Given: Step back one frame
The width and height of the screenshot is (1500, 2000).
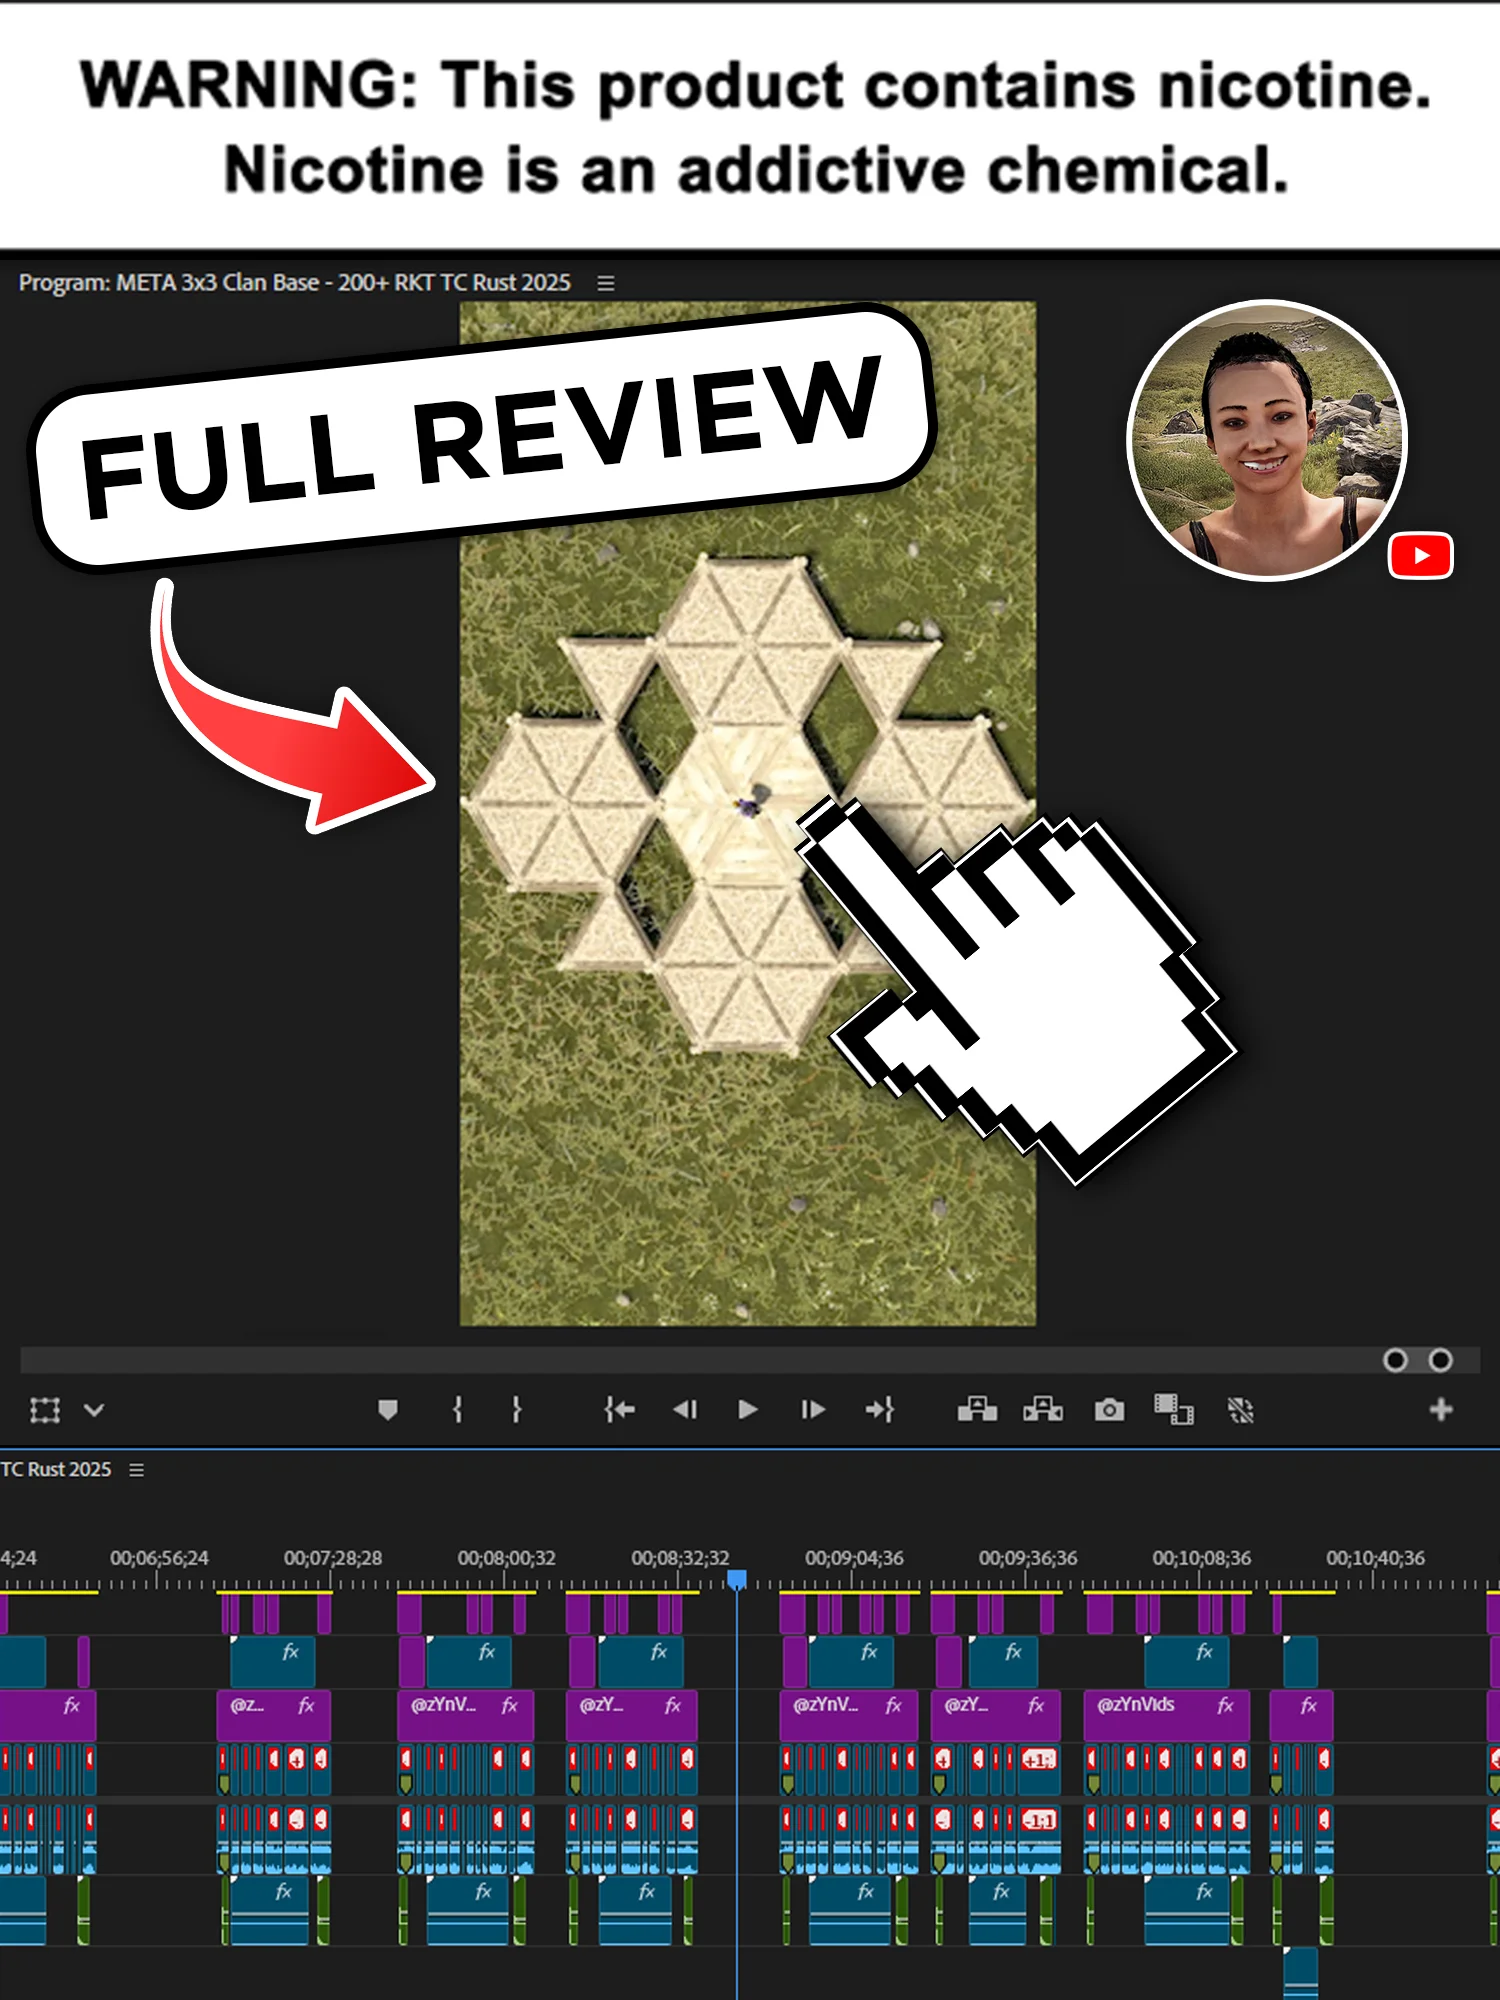Looking at the screenshot, I should point(685,1410).
